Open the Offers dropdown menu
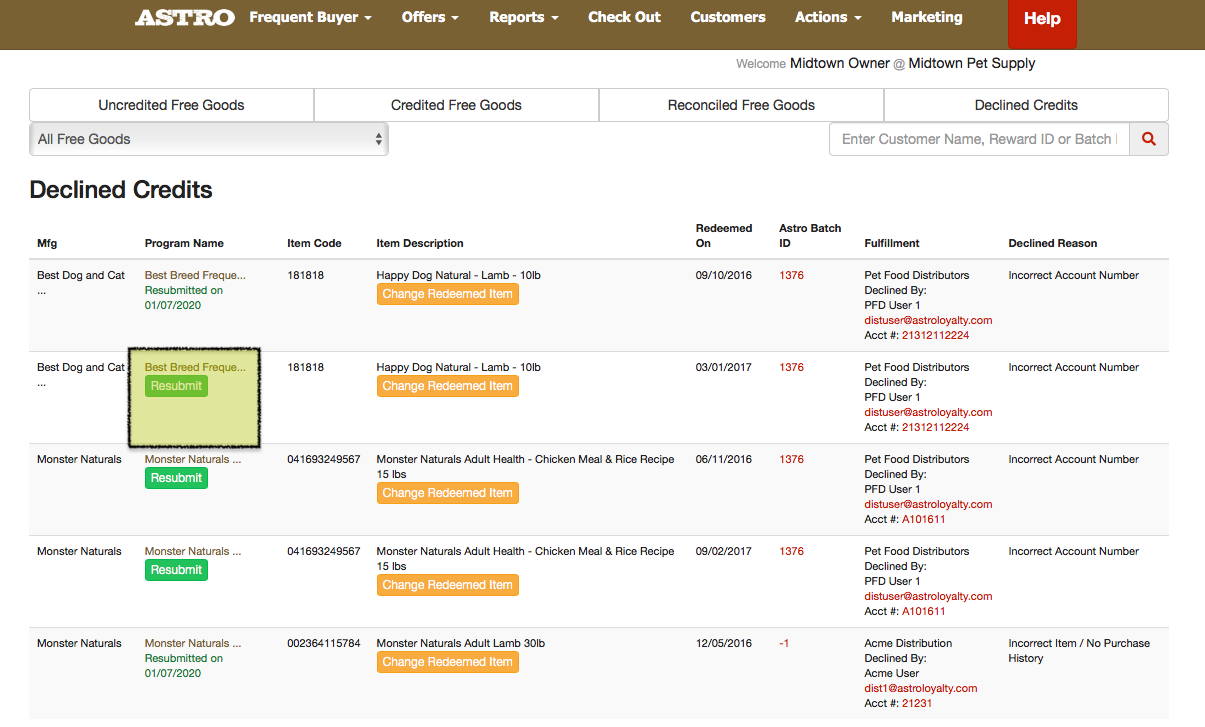 [x=430, y=17]
